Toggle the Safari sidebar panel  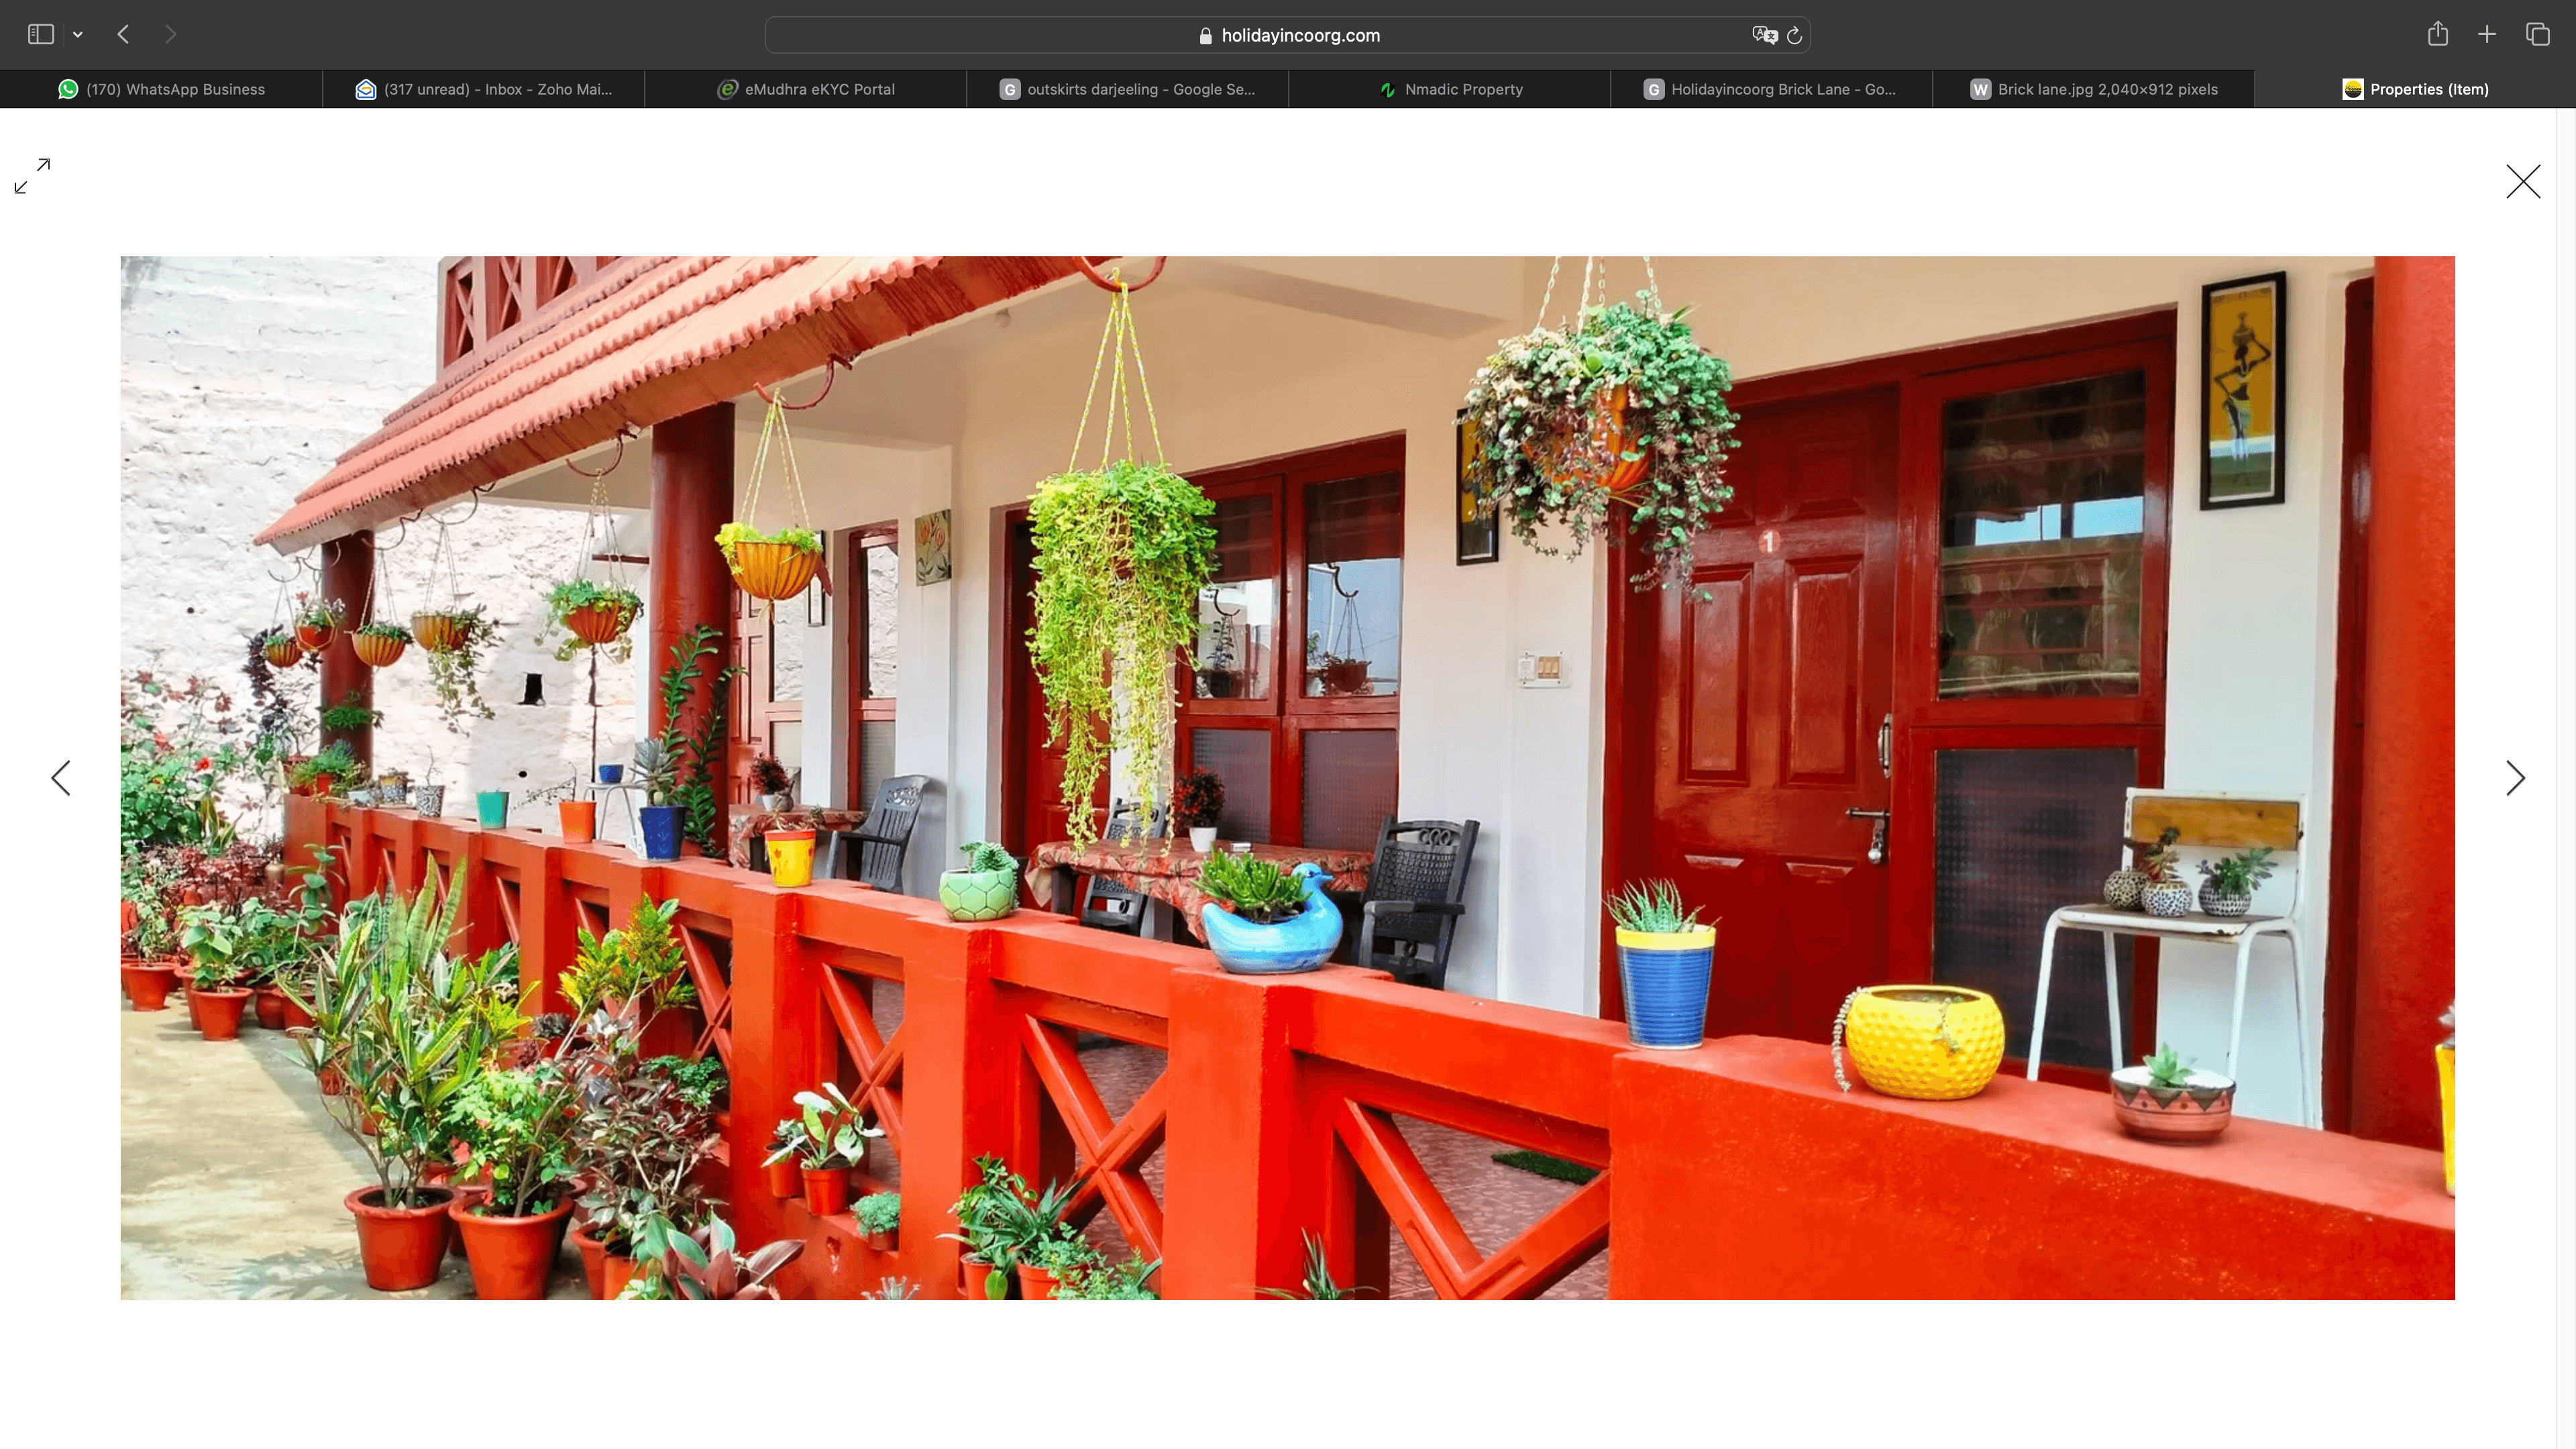click(40, 35)
